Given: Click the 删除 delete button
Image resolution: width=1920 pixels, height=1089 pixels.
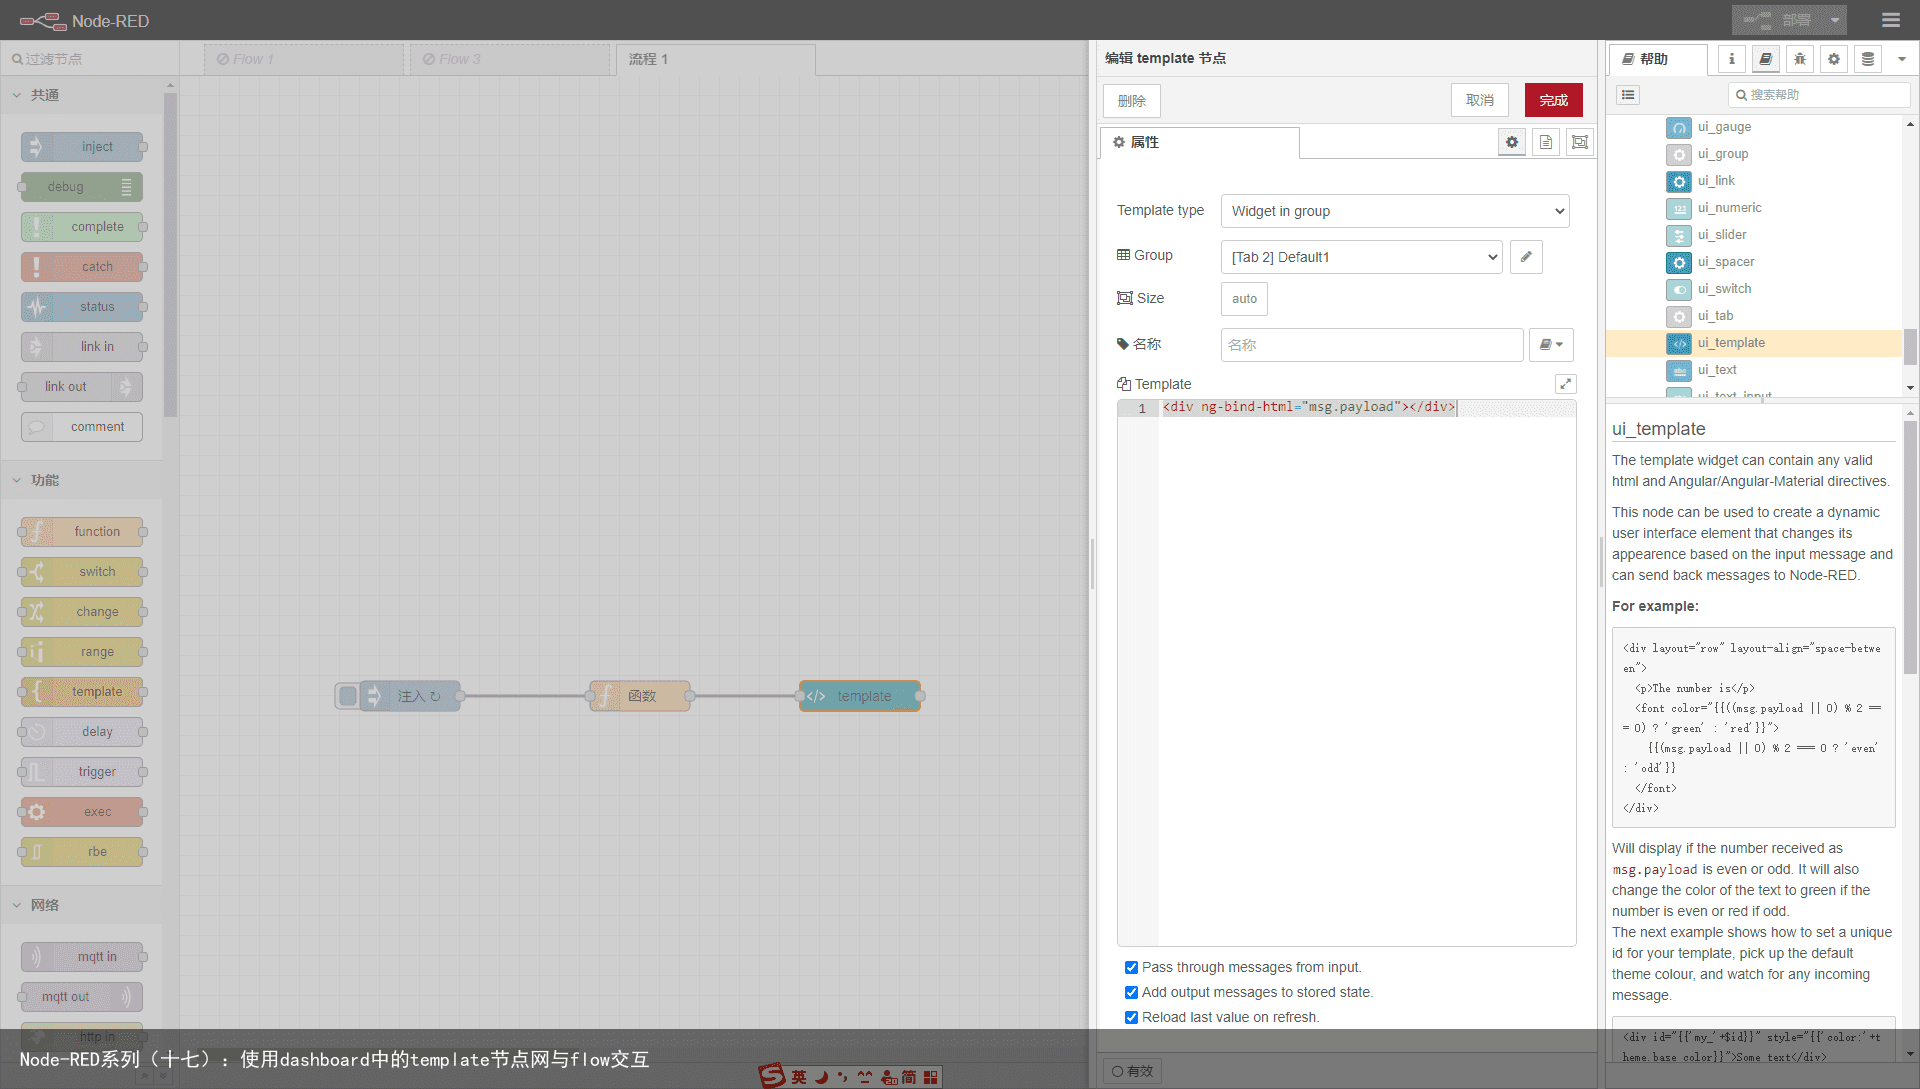Looking at the screenshot, I should click(1132, 100).
